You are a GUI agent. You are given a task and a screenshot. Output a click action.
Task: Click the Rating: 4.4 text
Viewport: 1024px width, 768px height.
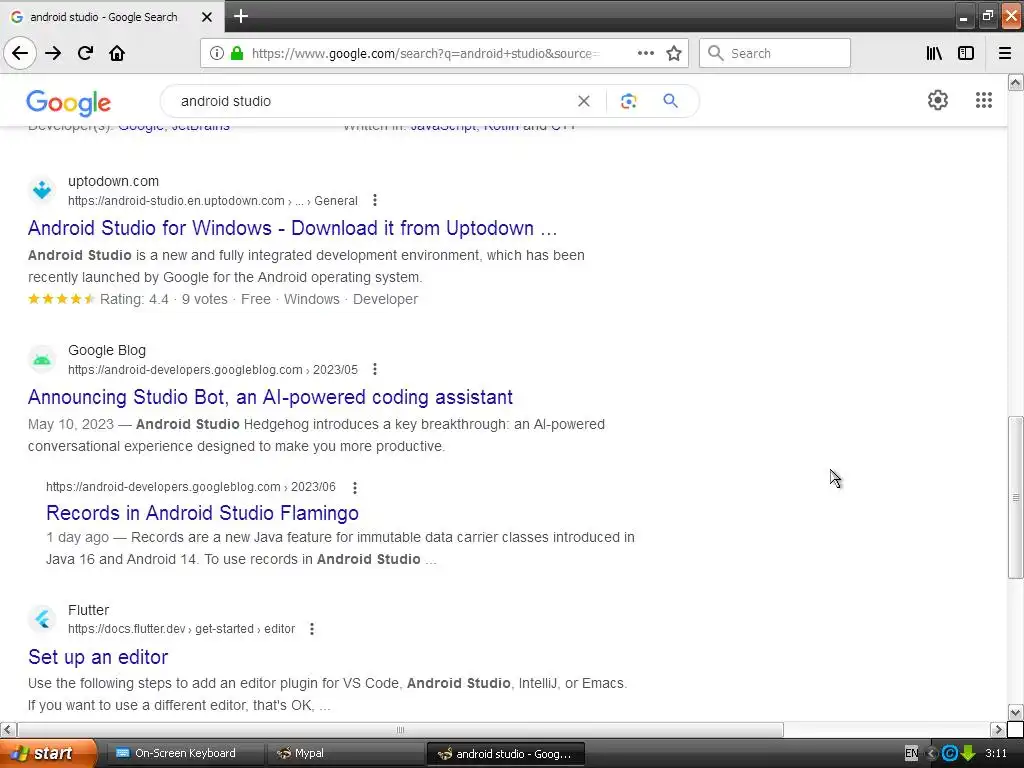(x=134, y=299)
